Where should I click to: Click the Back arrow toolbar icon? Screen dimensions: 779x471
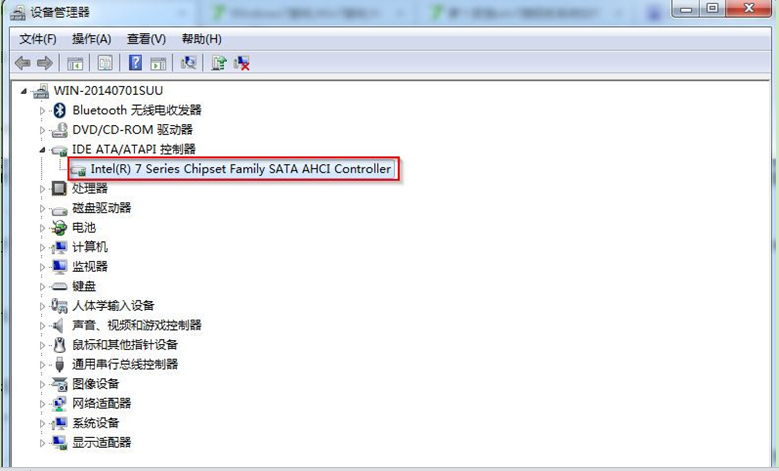tap(22, 63)
